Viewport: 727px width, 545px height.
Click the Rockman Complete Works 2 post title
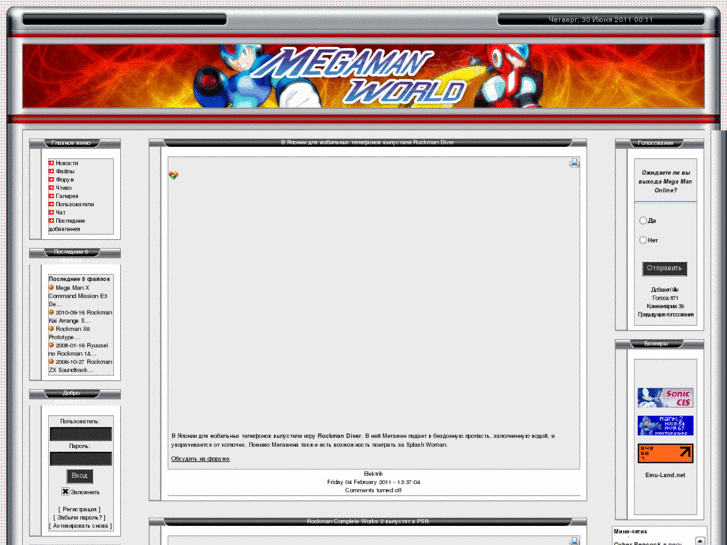[368, 521]
